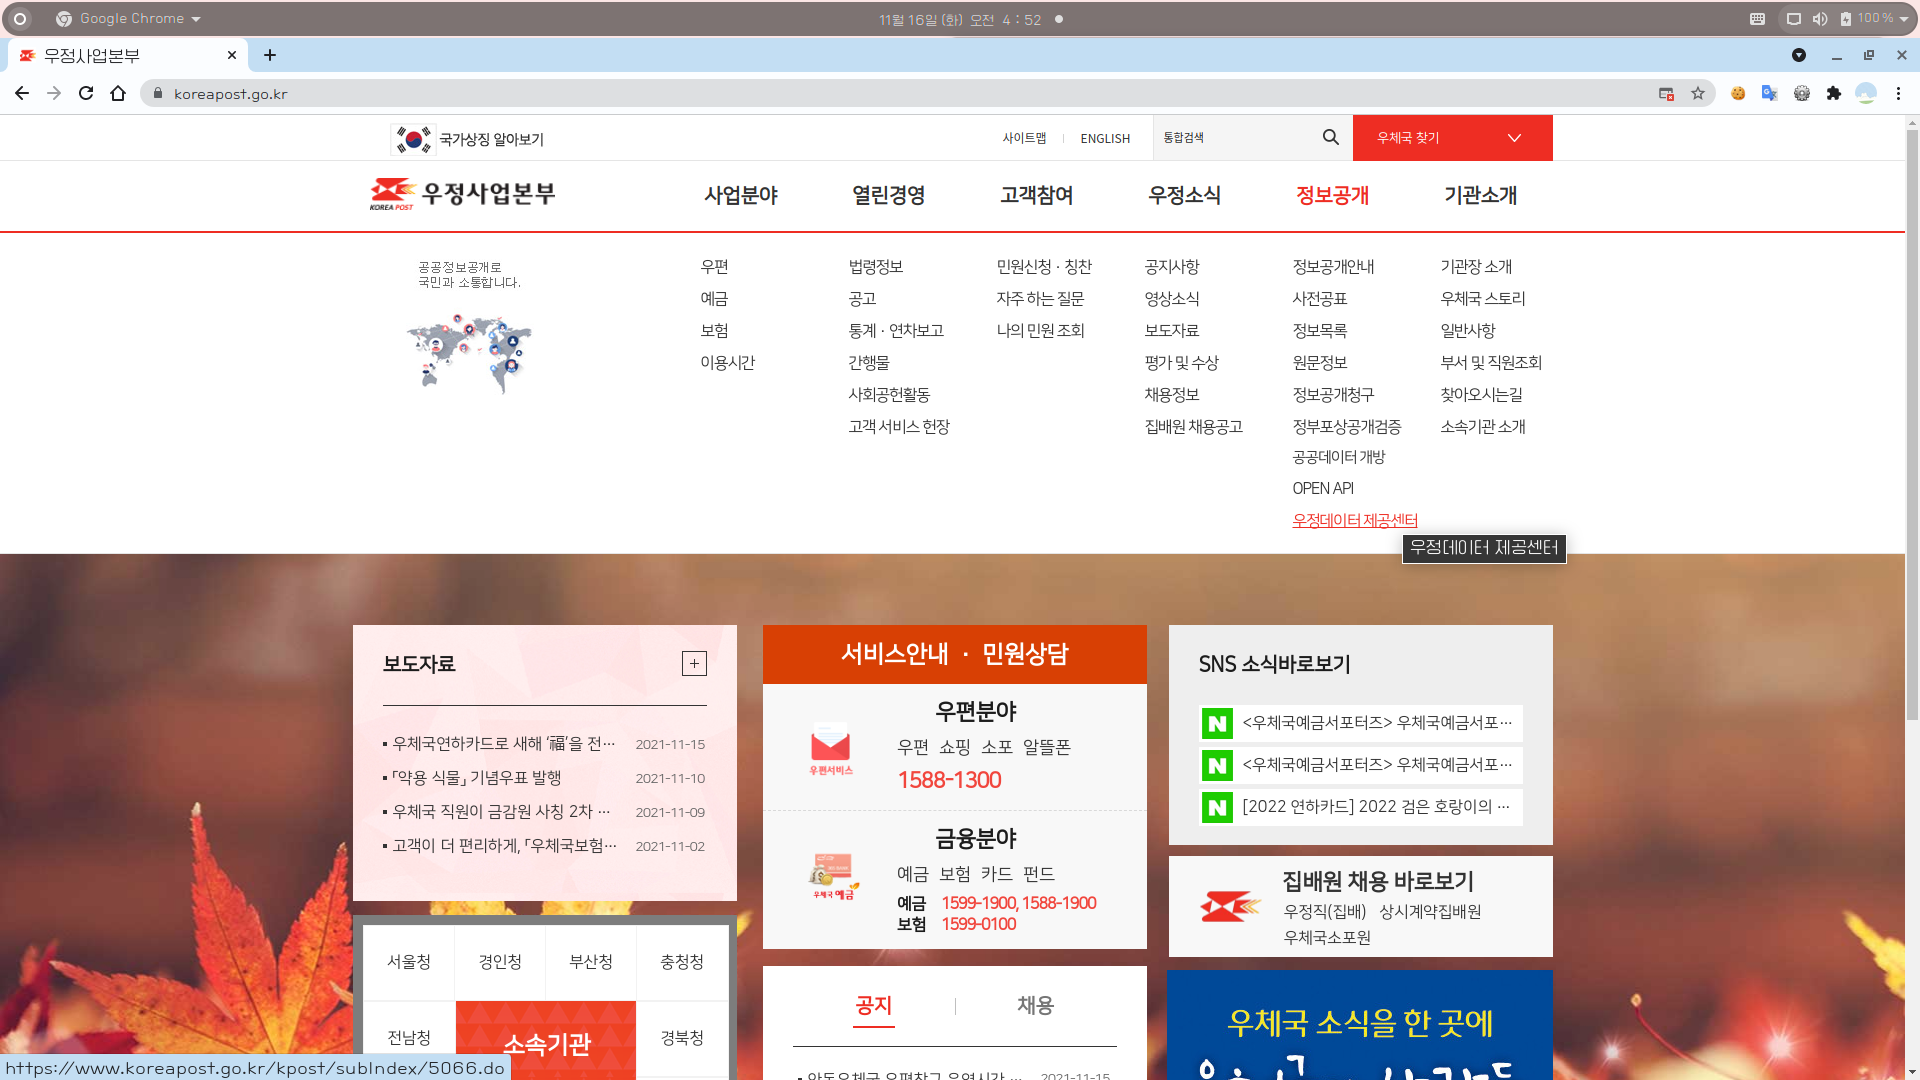
Task: Open the 우체국 찾기 dropdown
Action: pos(1452,138)
